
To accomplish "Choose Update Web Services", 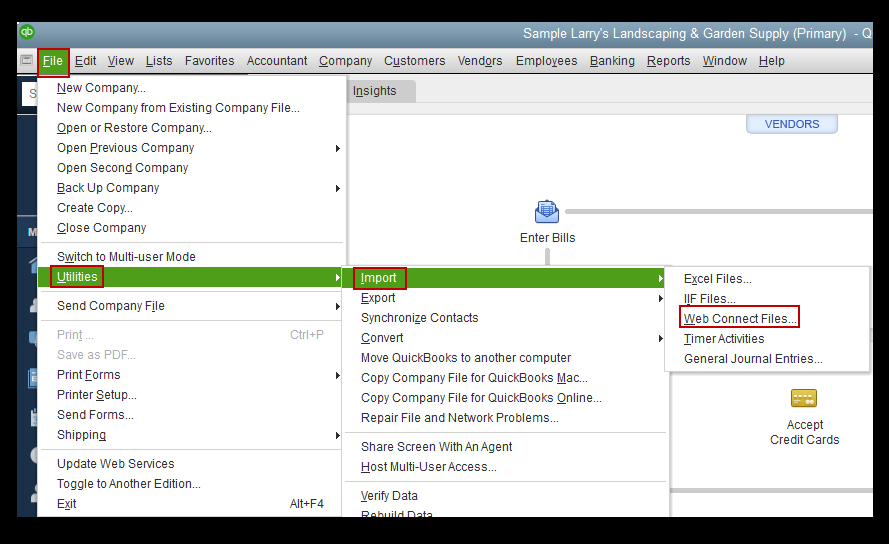I will (192, 464).
